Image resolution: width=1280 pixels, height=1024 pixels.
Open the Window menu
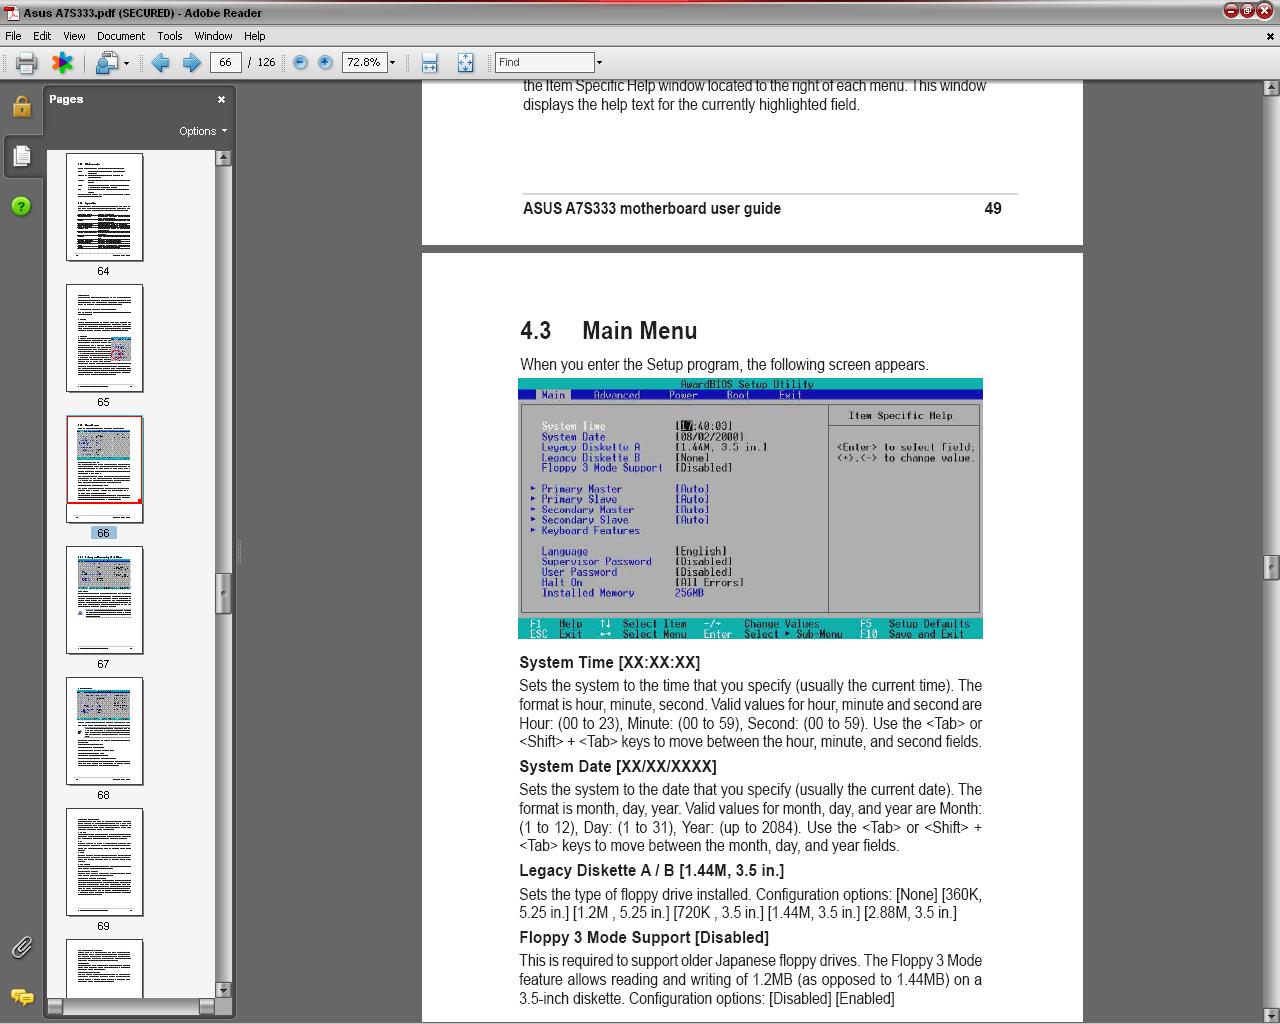(213, 36)
